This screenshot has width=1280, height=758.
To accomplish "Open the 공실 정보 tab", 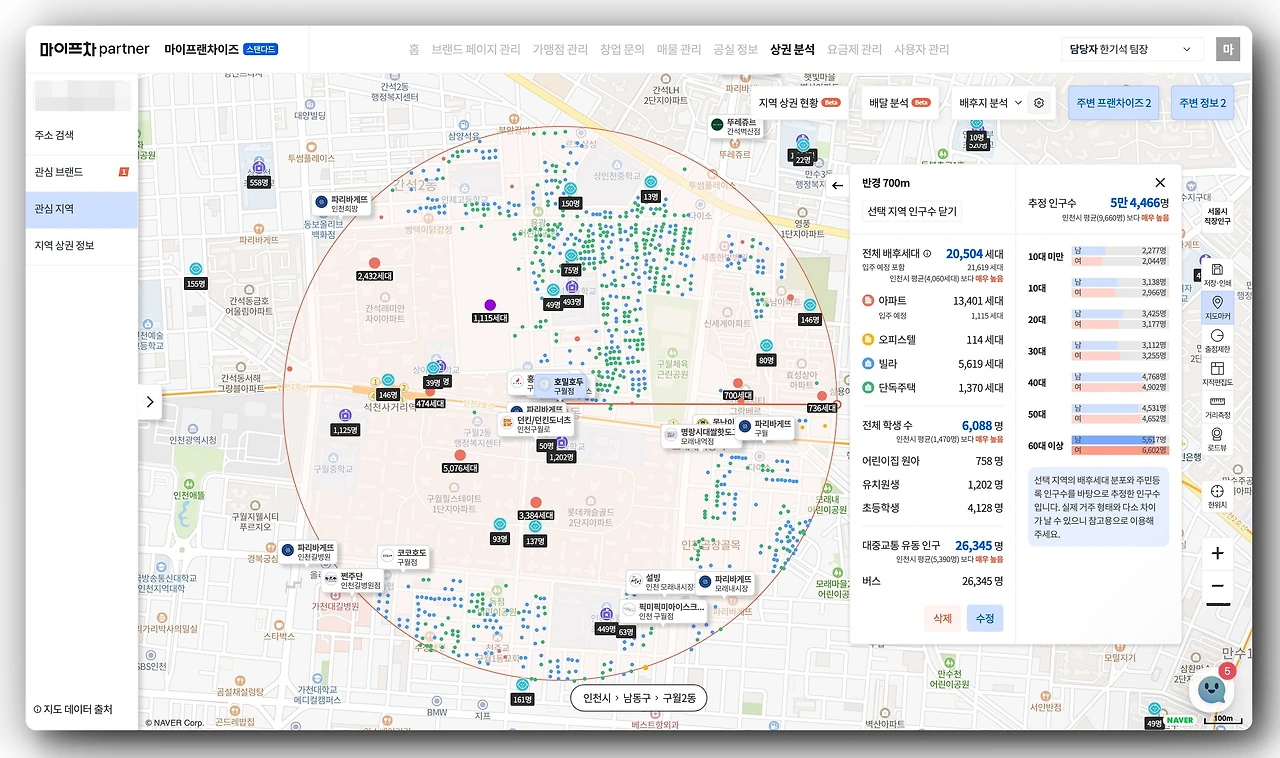I will coord(736,49).
